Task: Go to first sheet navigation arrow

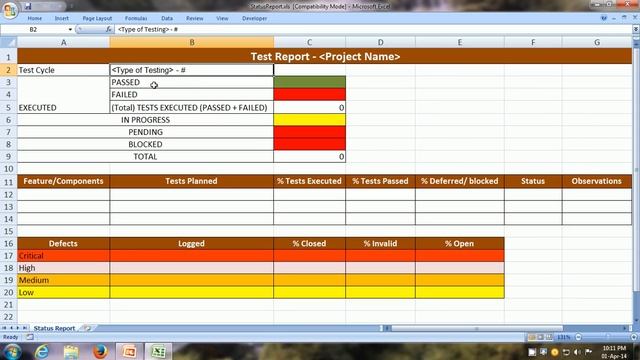Action: point(4,328)
